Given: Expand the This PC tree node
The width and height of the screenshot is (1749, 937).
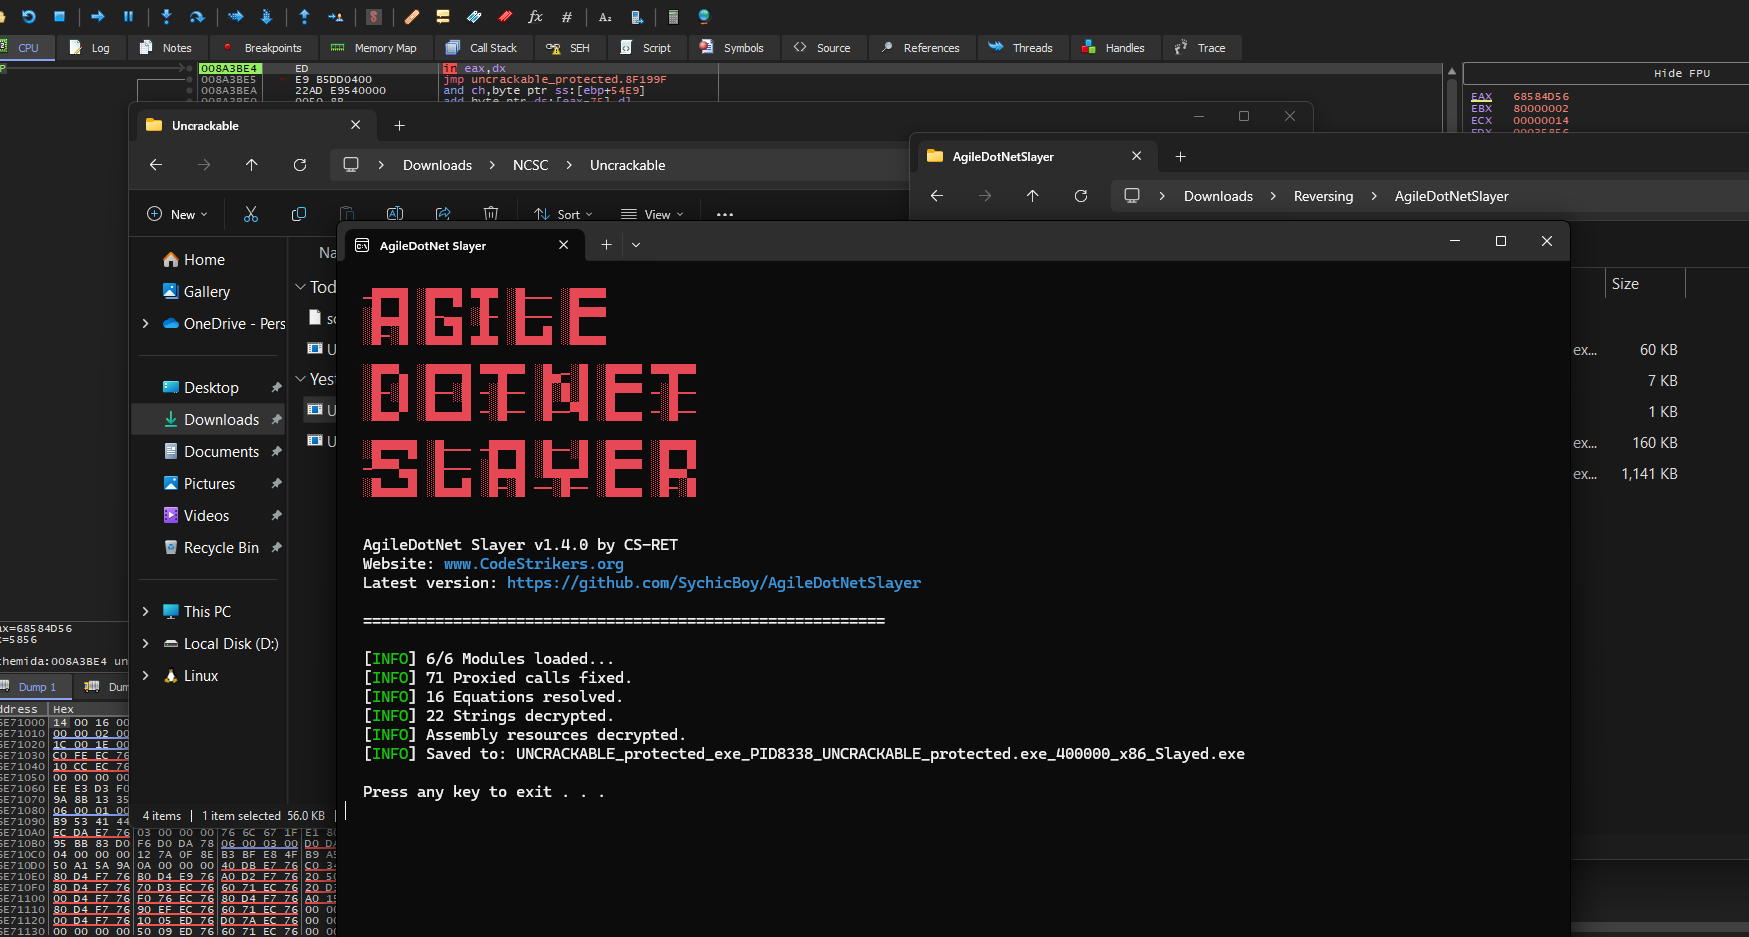Looking at the screenshot, I should click(146, 612).
